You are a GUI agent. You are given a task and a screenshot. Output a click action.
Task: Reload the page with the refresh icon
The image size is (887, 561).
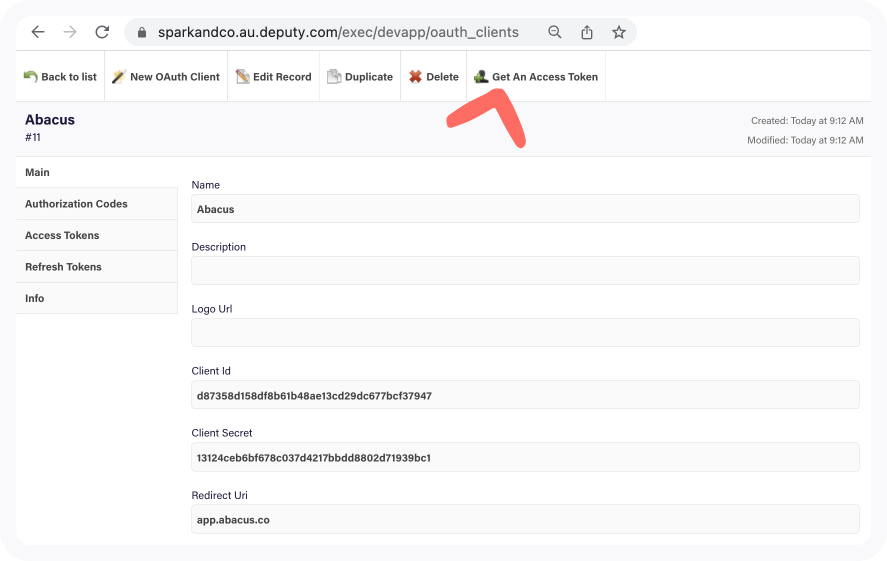(102, 32)
